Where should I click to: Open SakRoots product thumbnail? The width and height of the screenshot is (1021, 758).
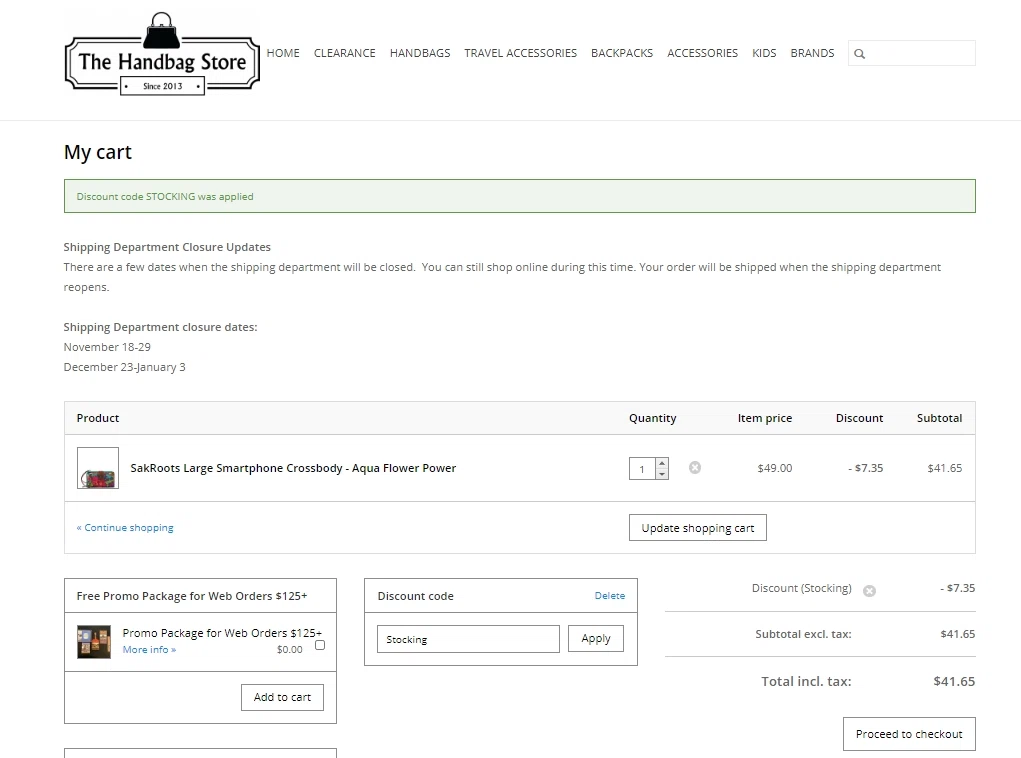(98, 468)
